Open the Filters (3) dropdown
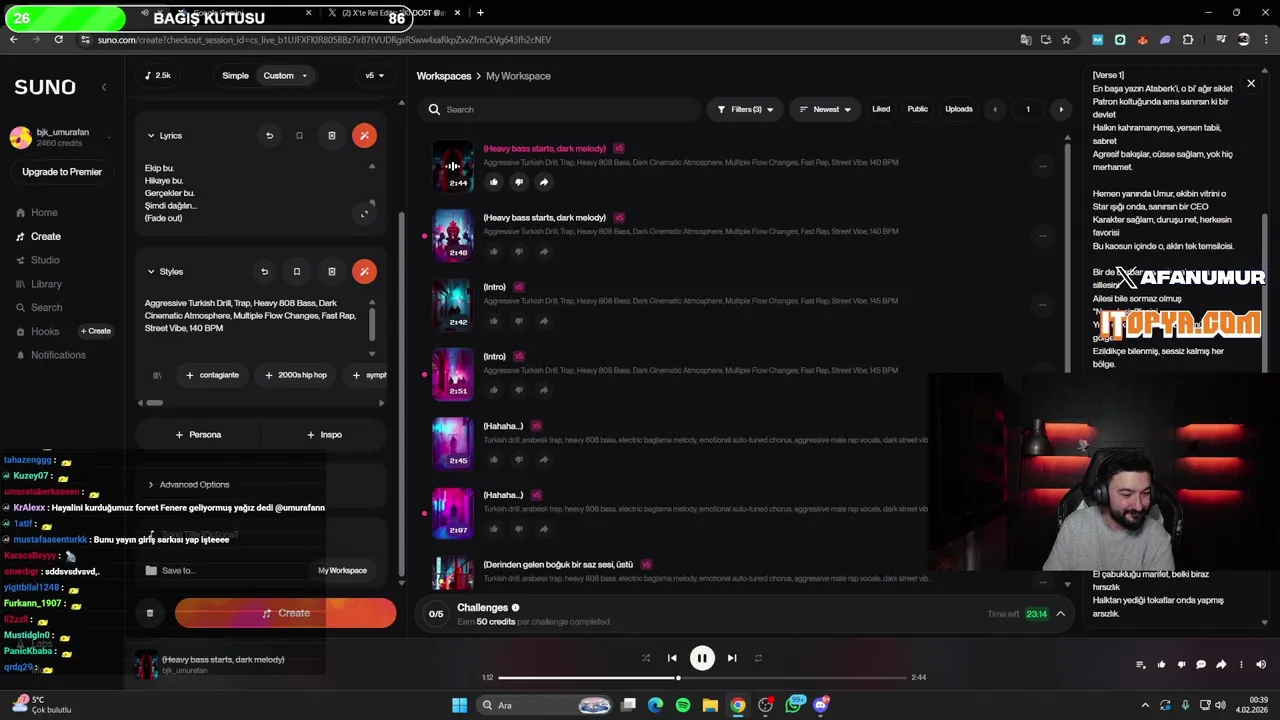Image resolution: width=1280 pixels, height=720 pixels. 746,109
